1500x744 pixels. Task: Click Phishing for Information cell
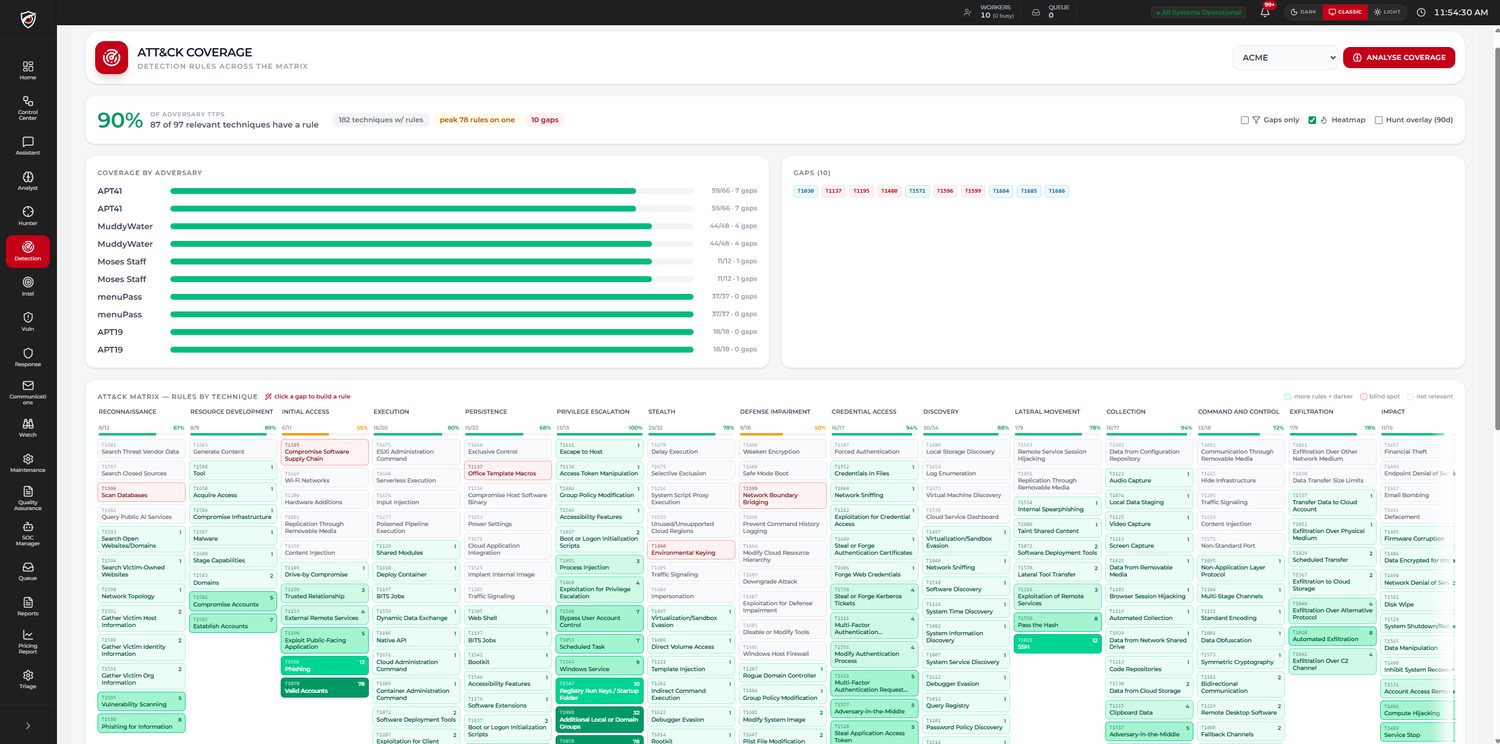141,723
